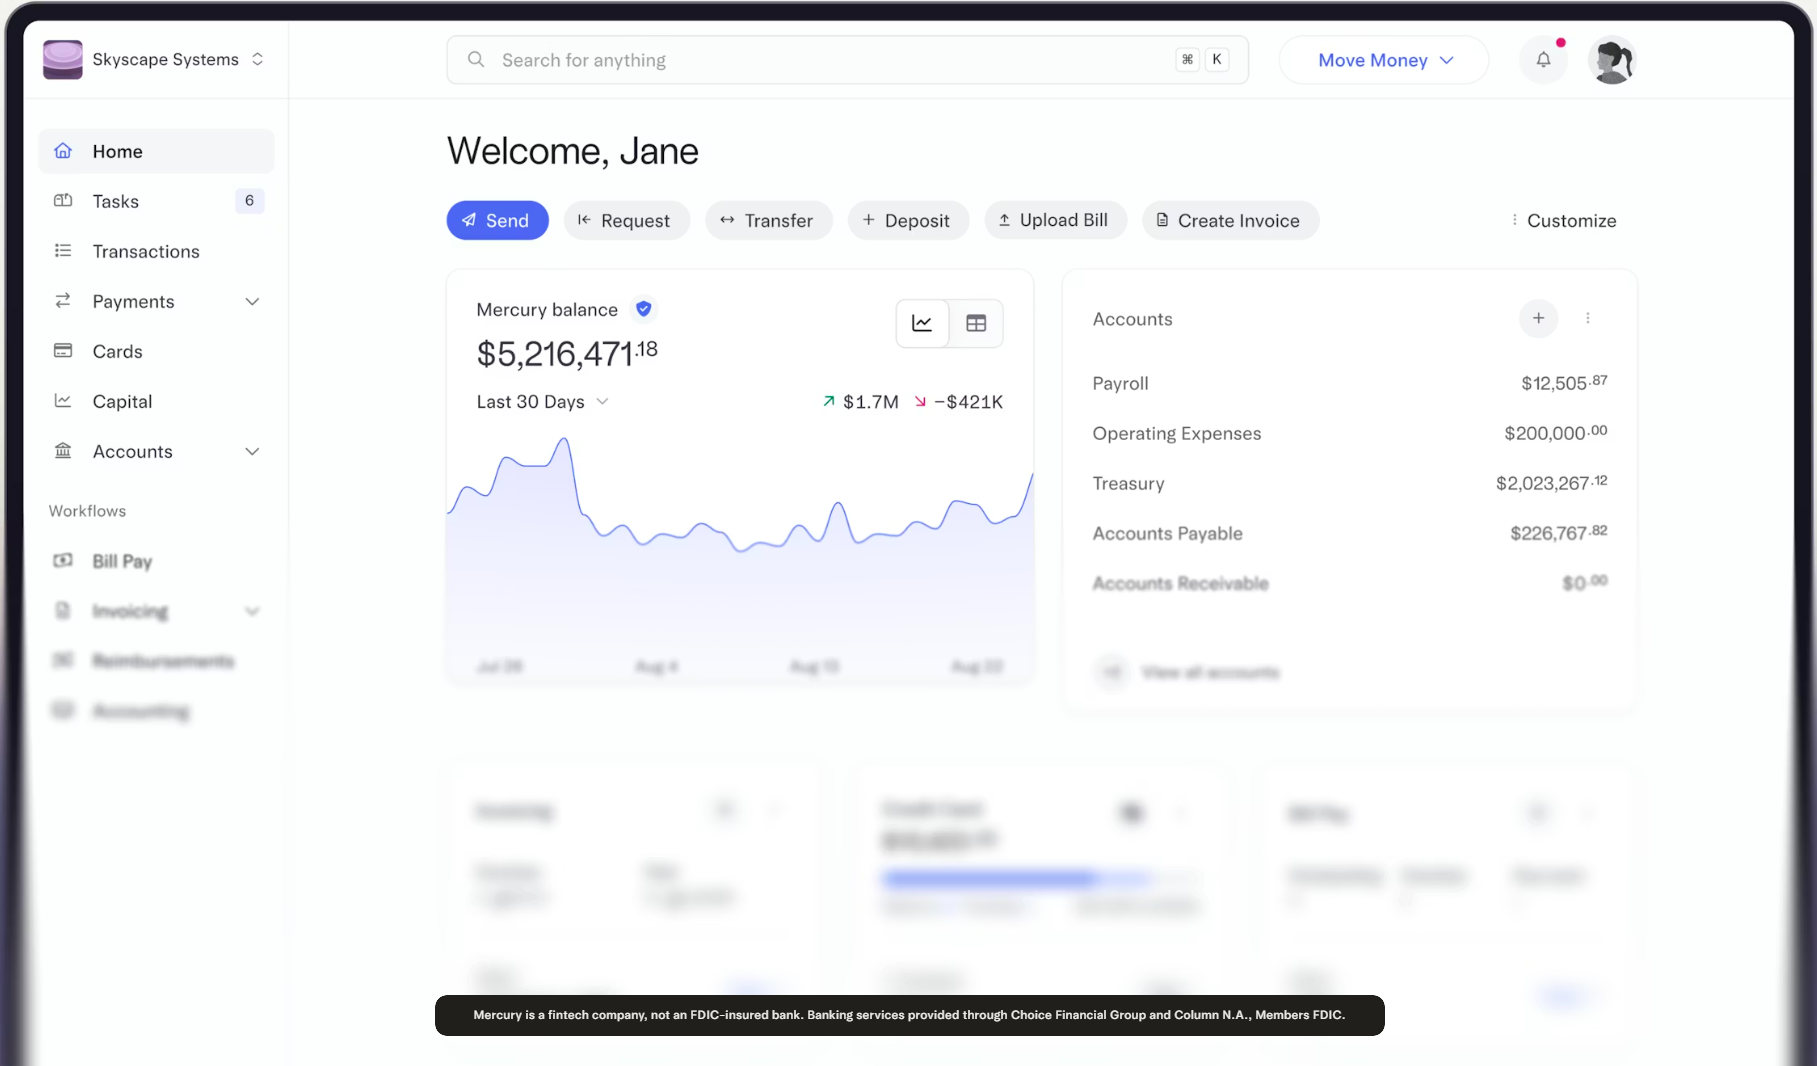Click the search magnifier icon

(476, 60)
